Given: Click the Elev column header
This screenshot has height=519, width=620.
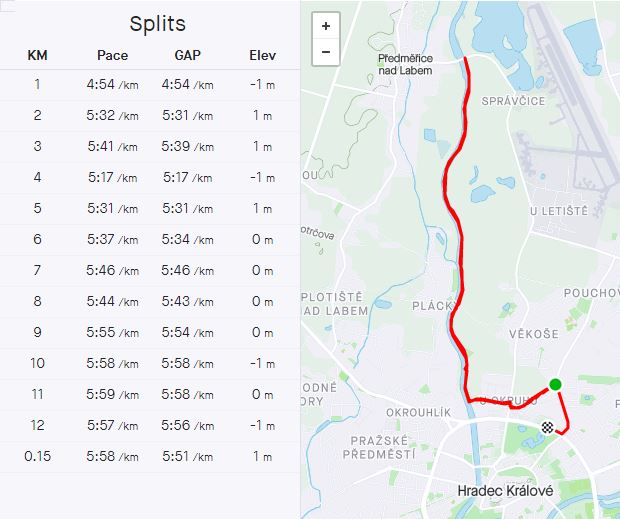Looking at the screenshot, I should click(263, 55).
